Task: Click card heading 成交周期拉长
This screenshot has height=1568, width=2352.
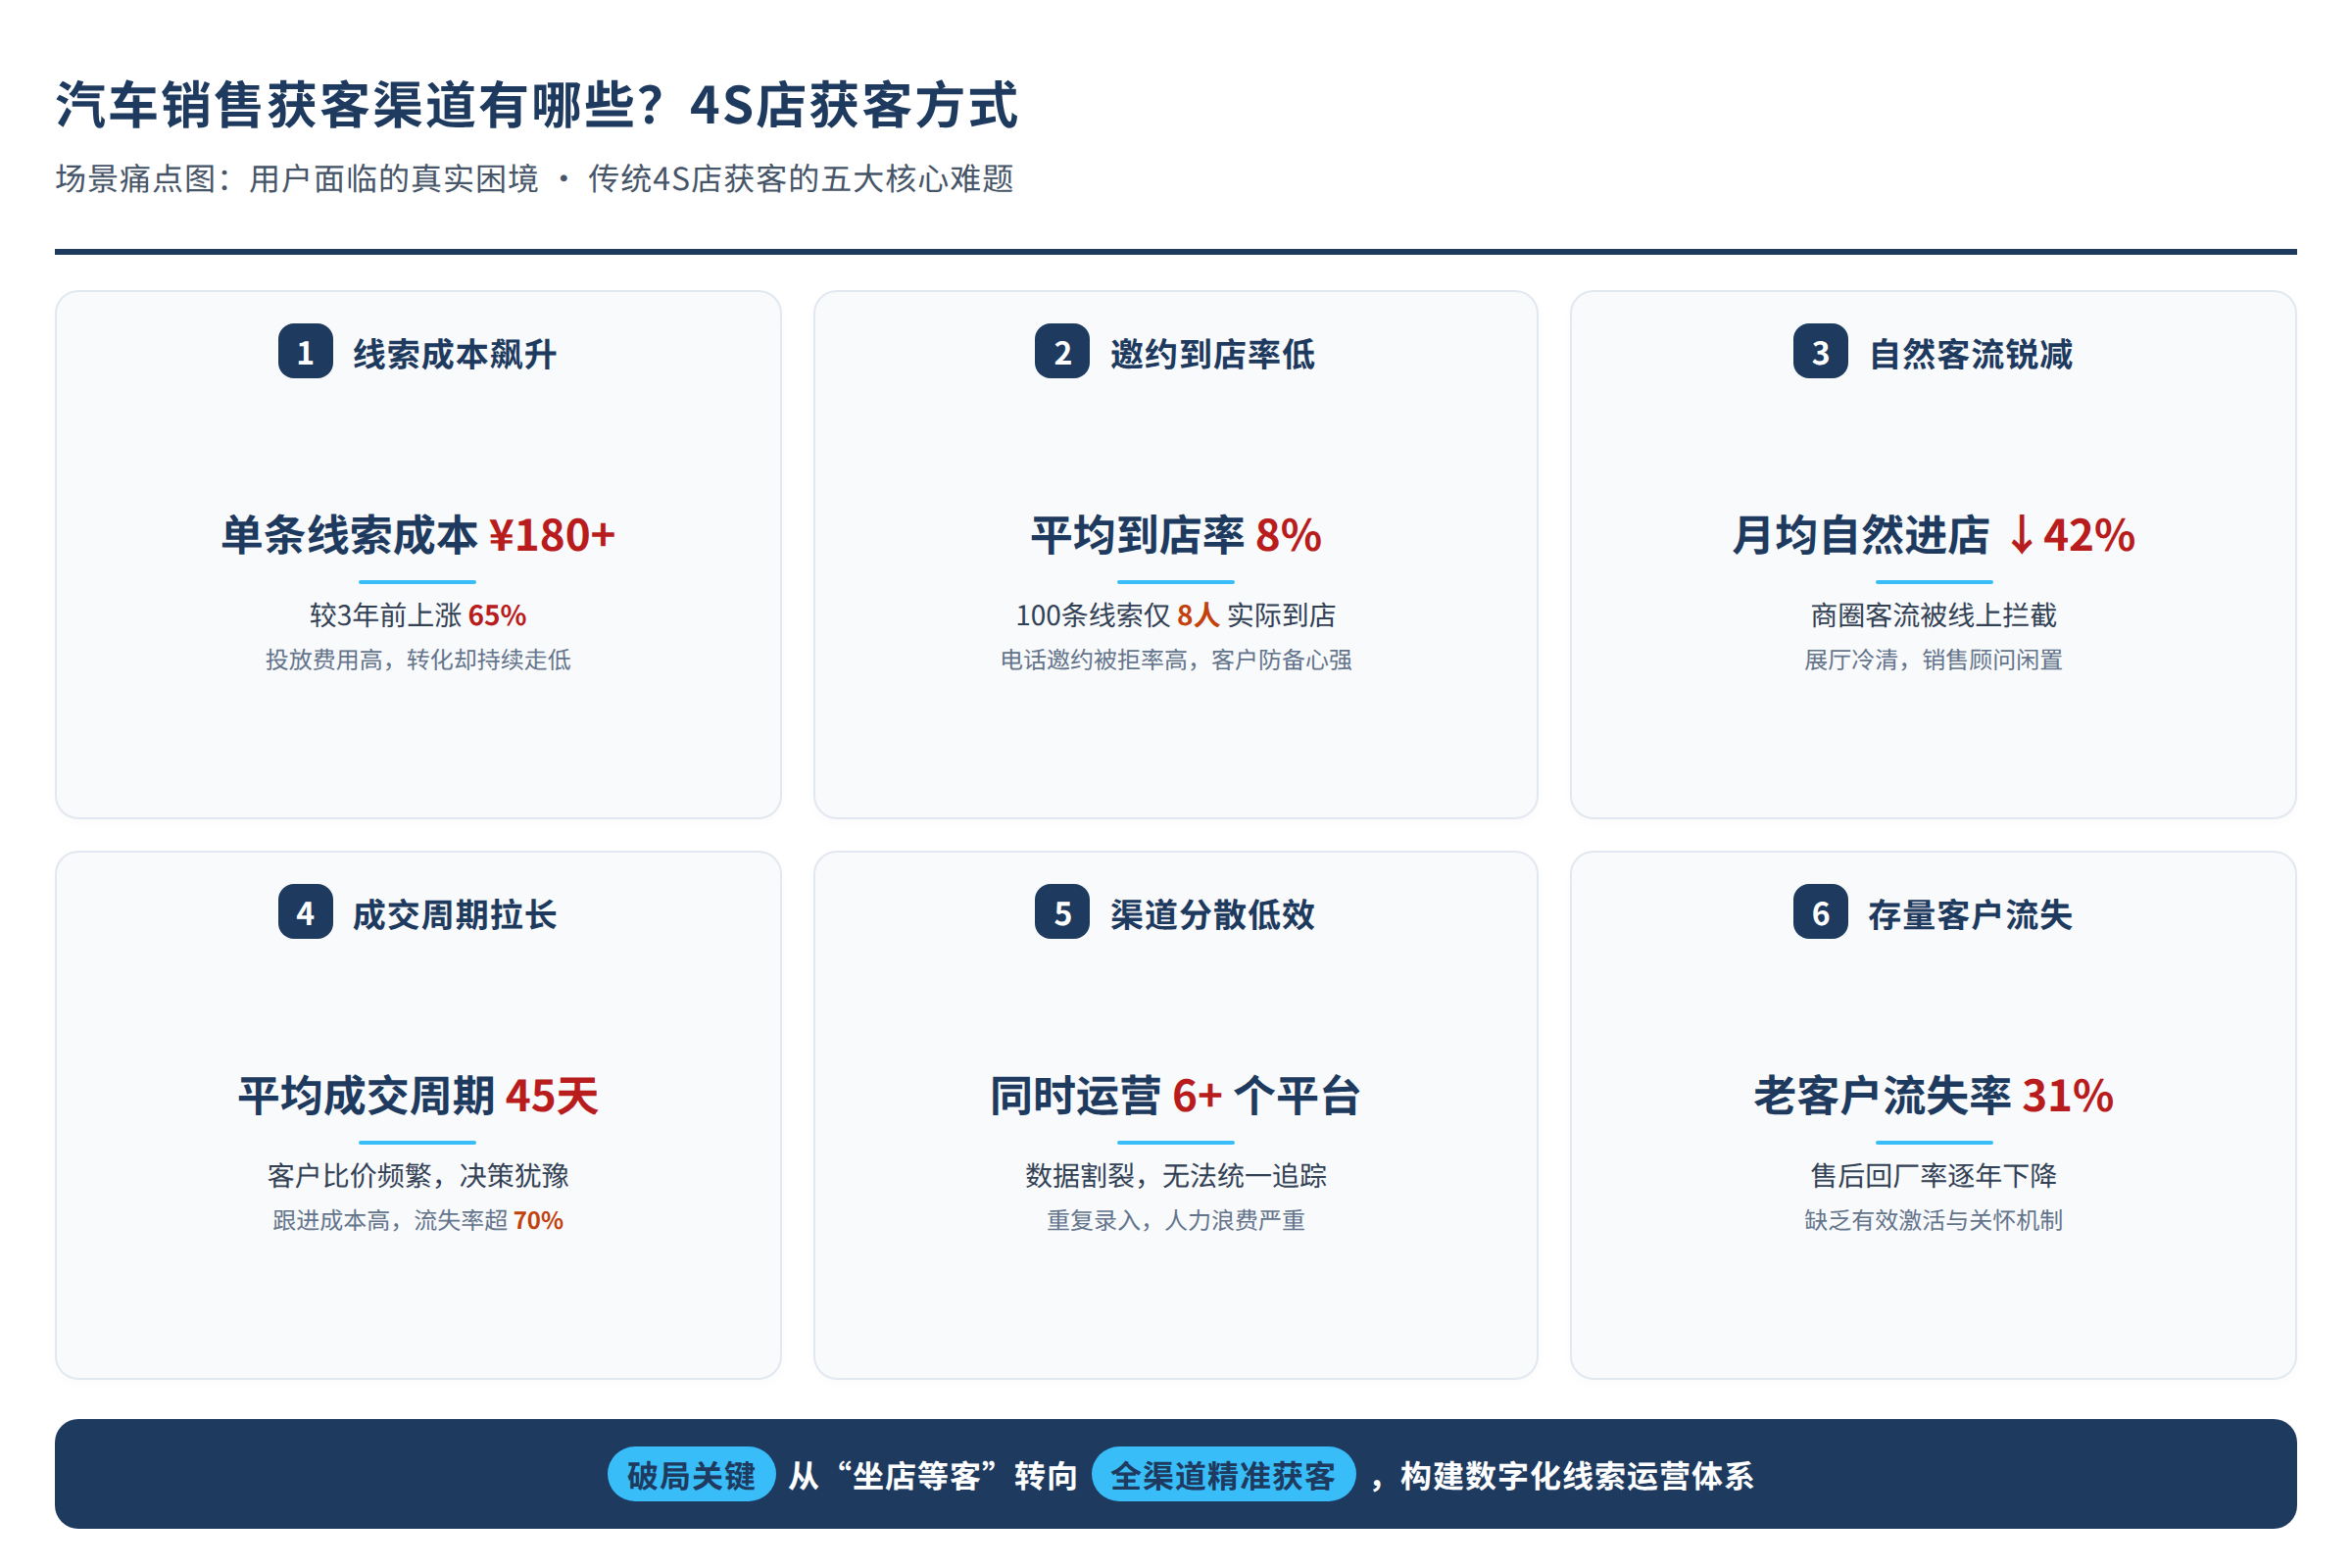Action: click(455, 914)
